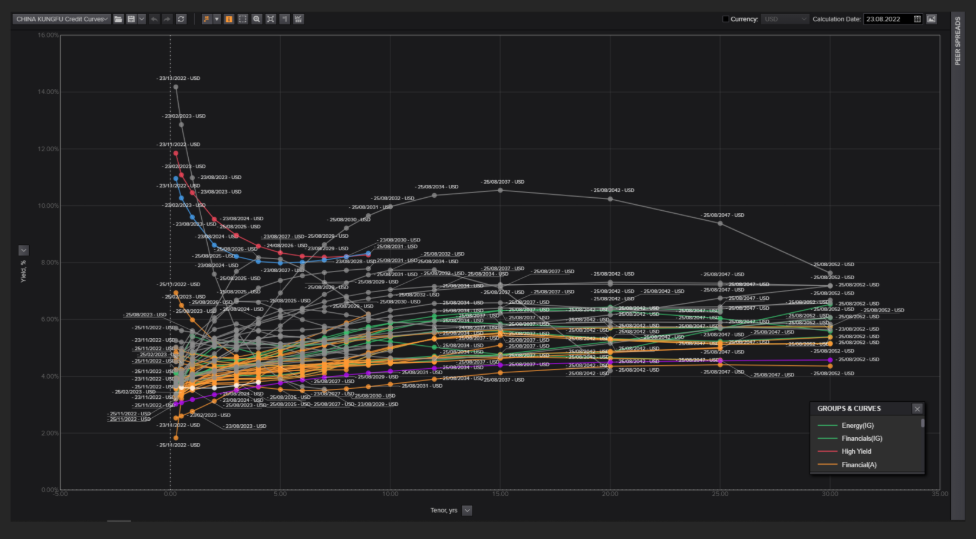Enable the Currency checkbox
Viewport: 976px width, 539px height.
coord(726,19)
